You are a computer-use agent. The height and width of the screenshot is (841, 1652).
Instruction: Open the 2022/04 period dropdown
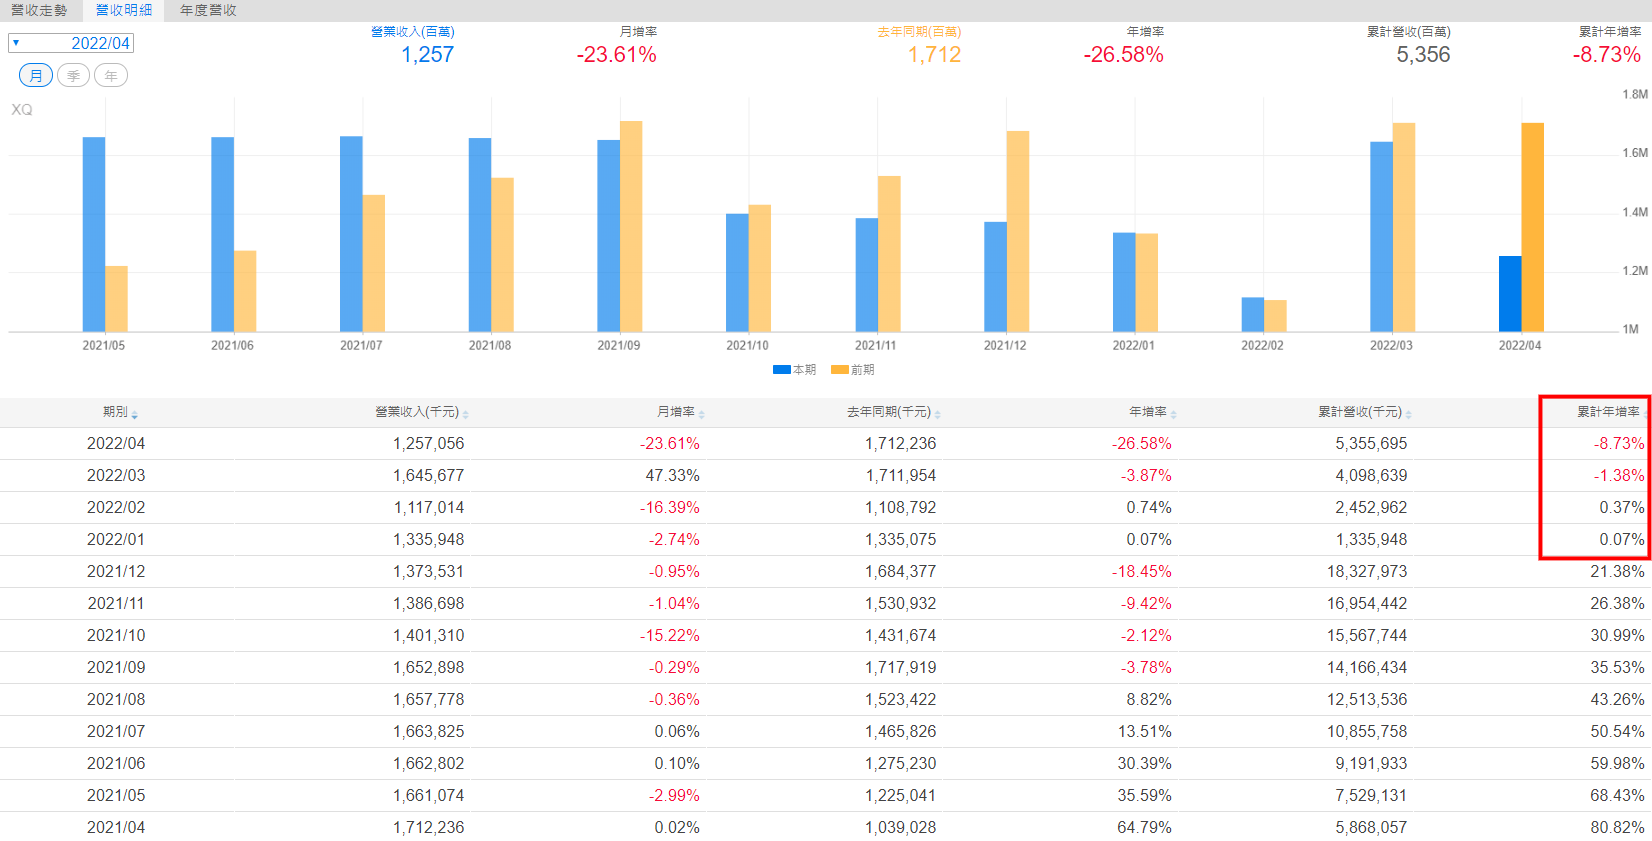pyautogui.click(x=71, y=43)
